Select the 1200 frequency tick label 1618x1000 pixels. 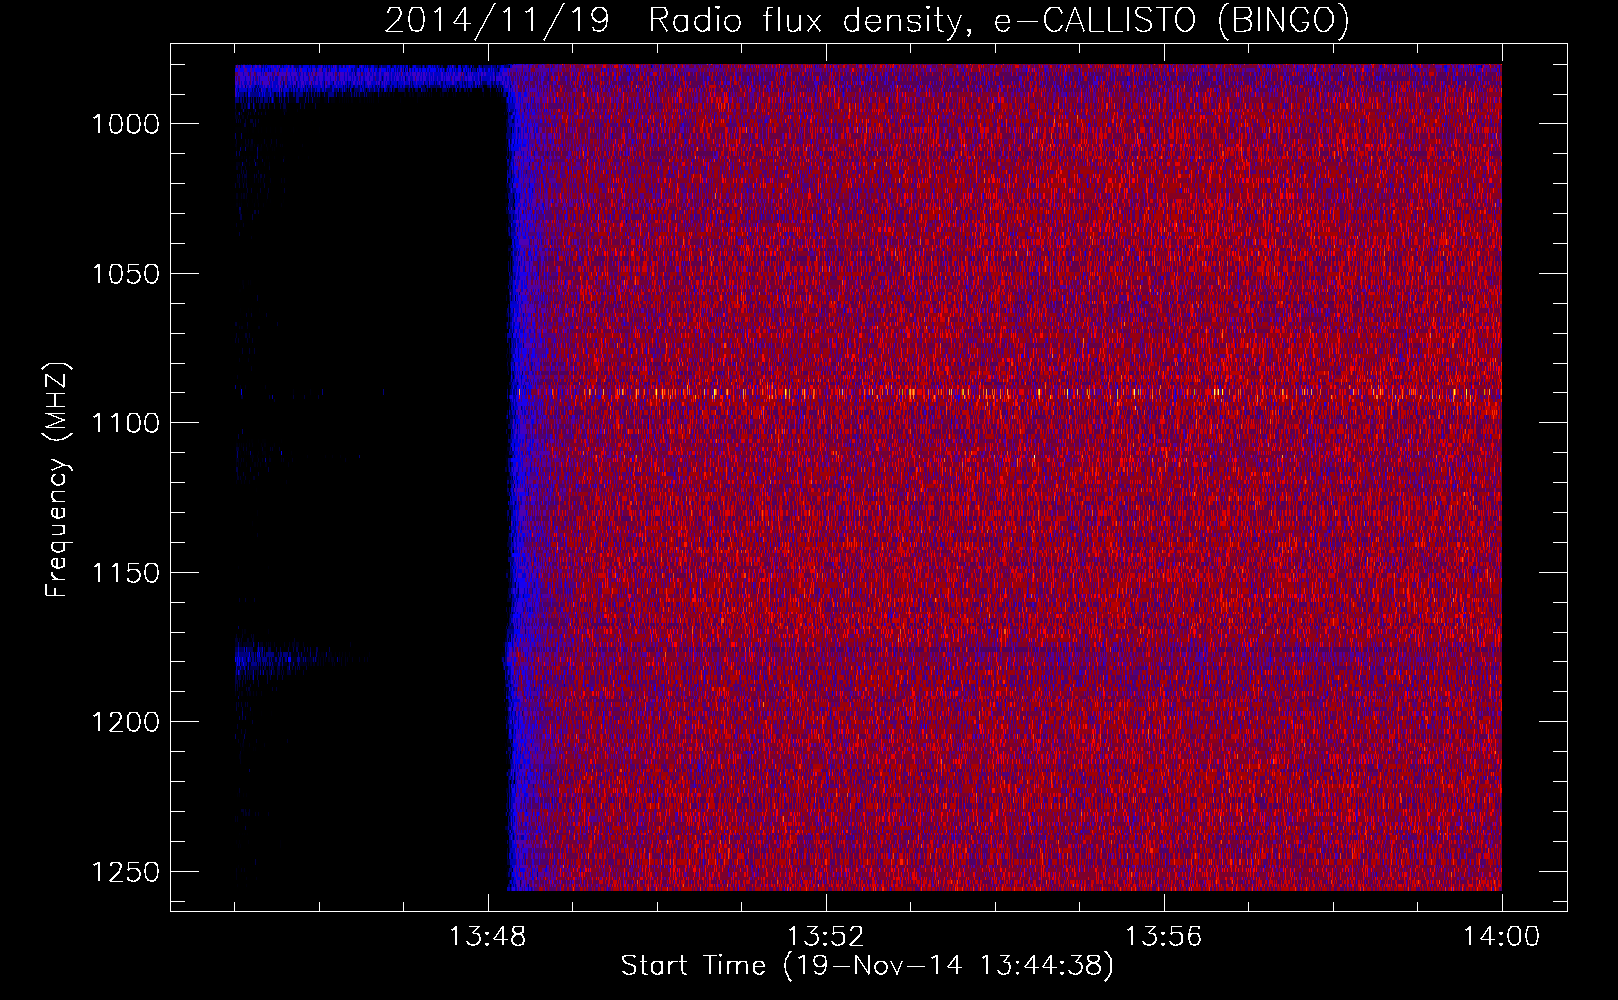click(x=126, y=722)
